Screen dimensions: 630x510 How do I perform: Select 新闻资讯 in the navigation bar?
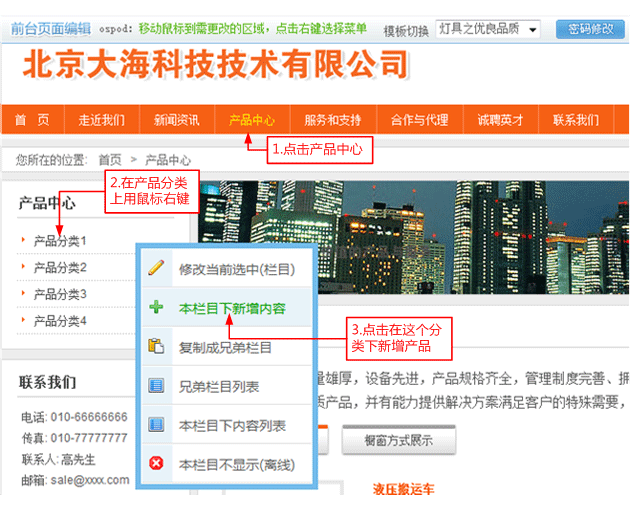click(x=176, y=120)
